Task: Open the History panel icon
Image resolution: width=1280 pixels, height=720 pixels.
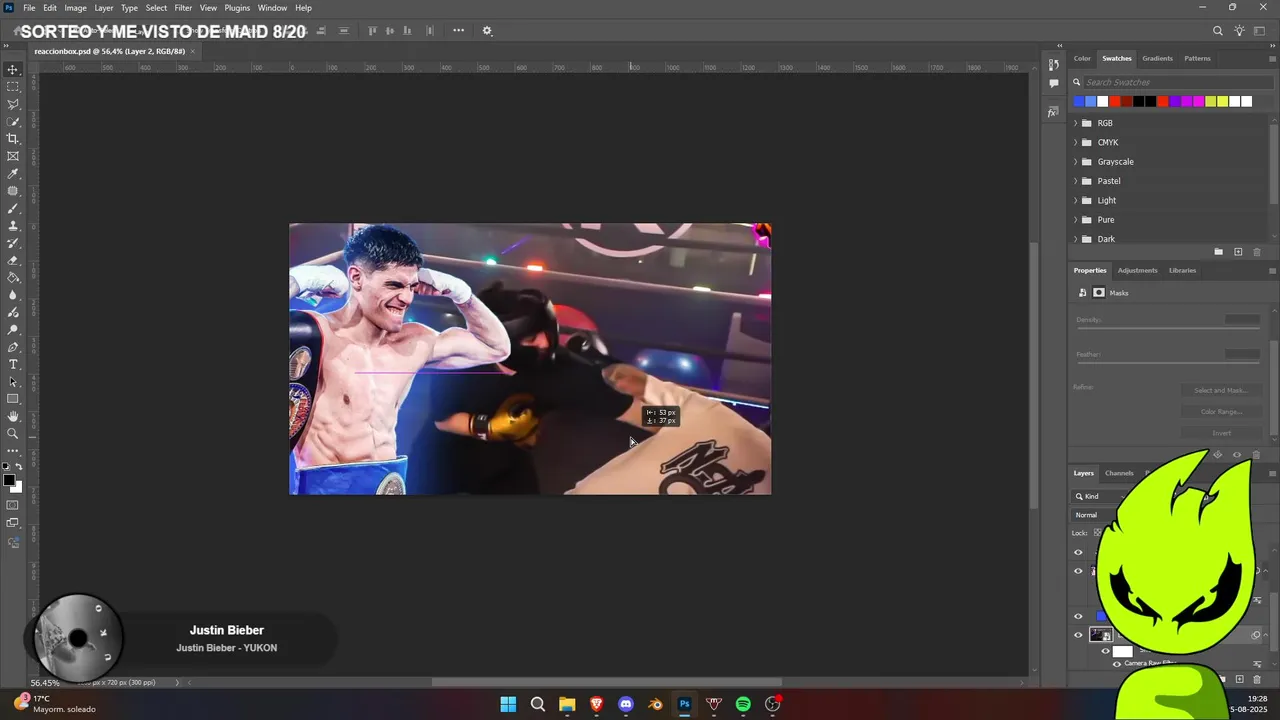Action: pos(1053,64)
